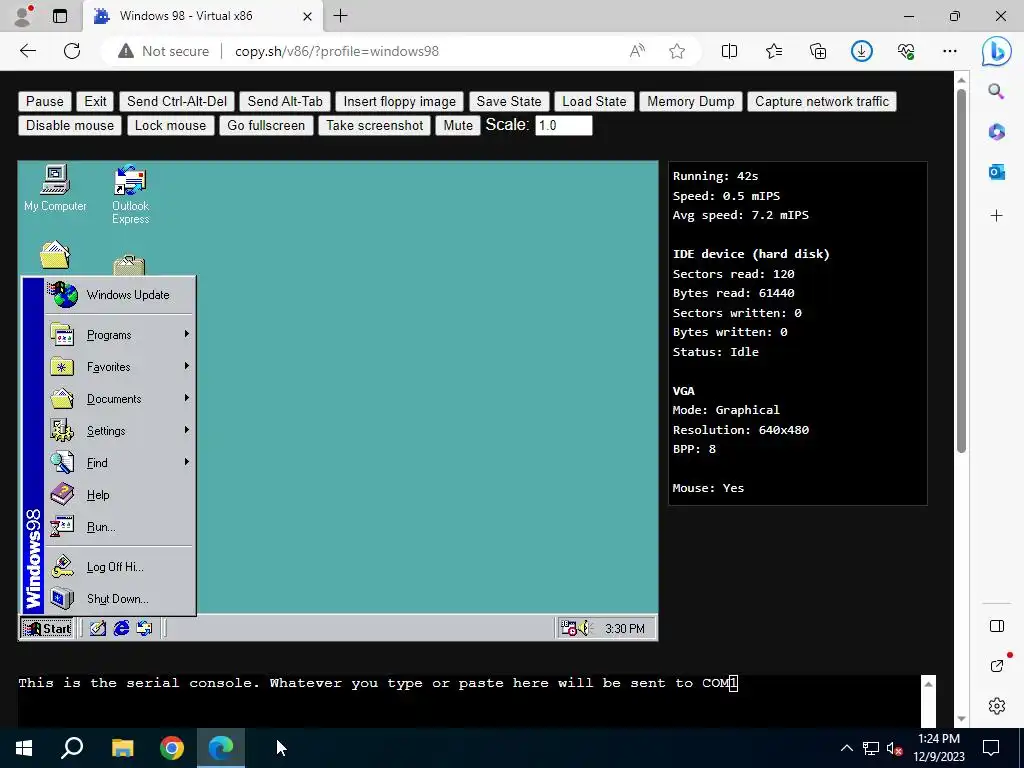Open Task Scheduler tray icon
Viewport: 1024px width, 768px height.
pyautogui.click(x=568, y=628)
